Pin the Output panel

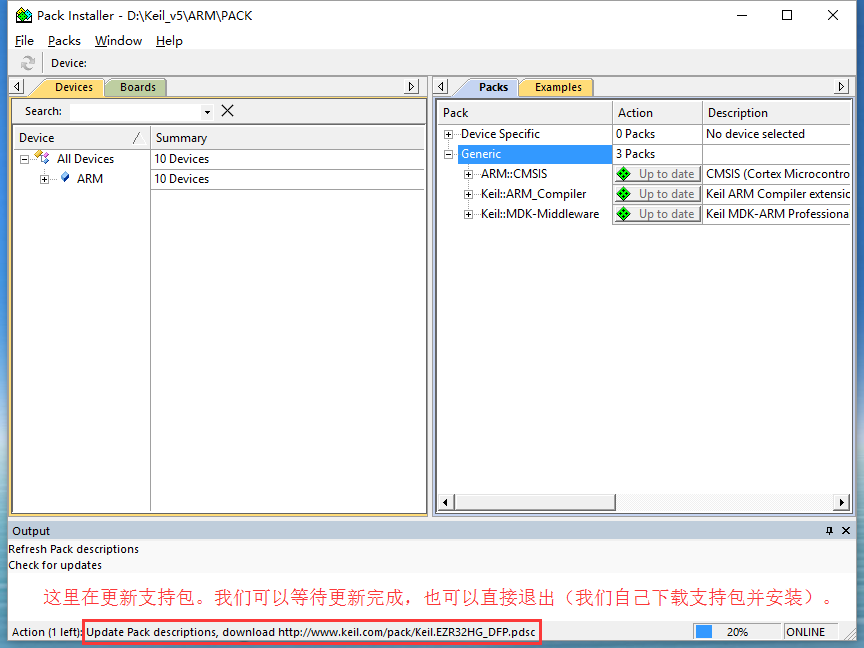829,531
